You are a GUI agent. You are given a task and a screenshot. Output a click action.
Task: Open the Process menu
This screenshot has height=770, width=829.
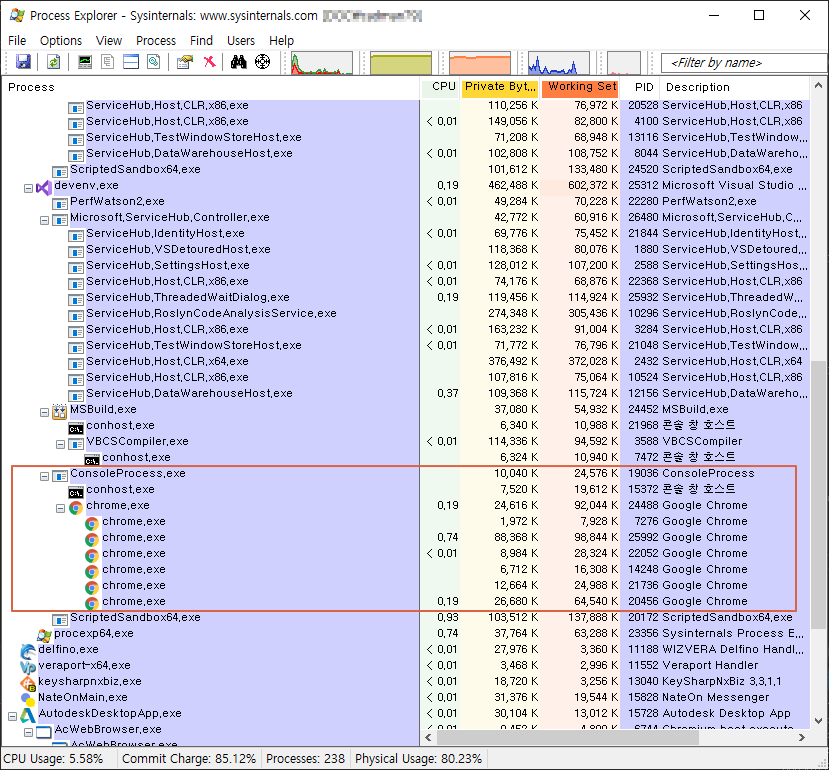click(156, 41)
